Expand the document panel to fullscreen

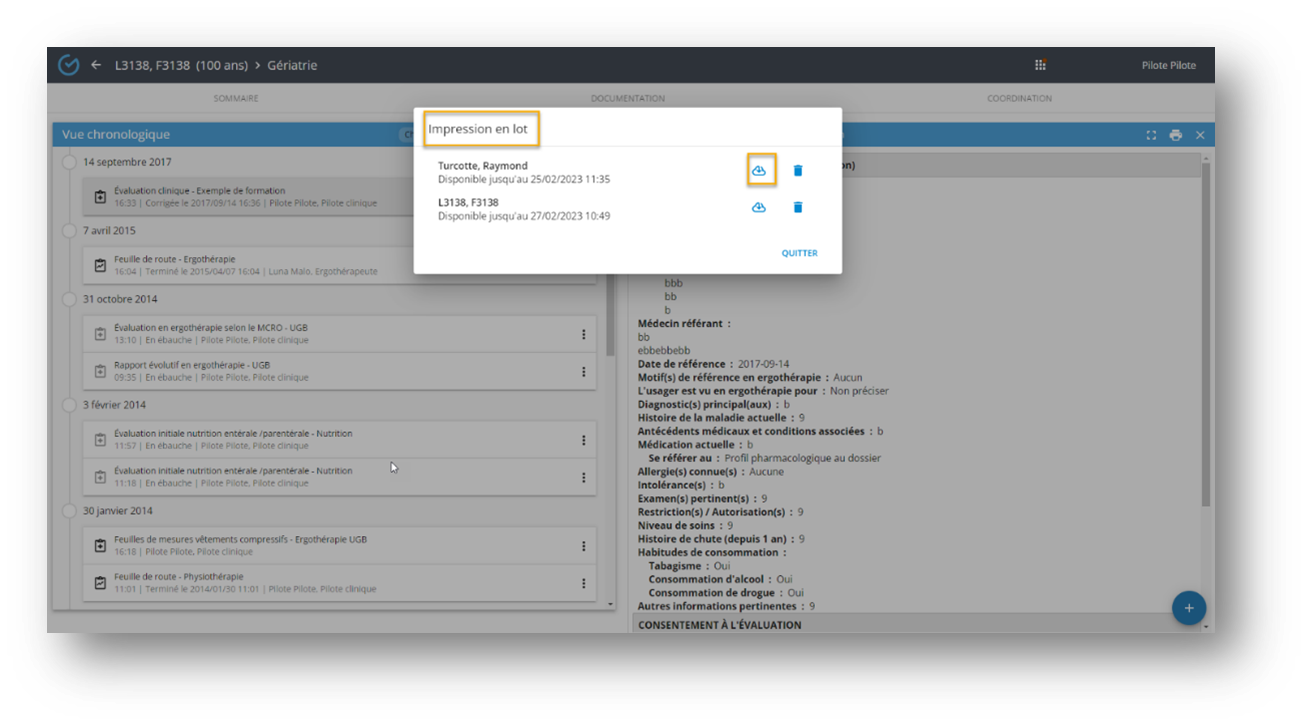pos(1151,135)
